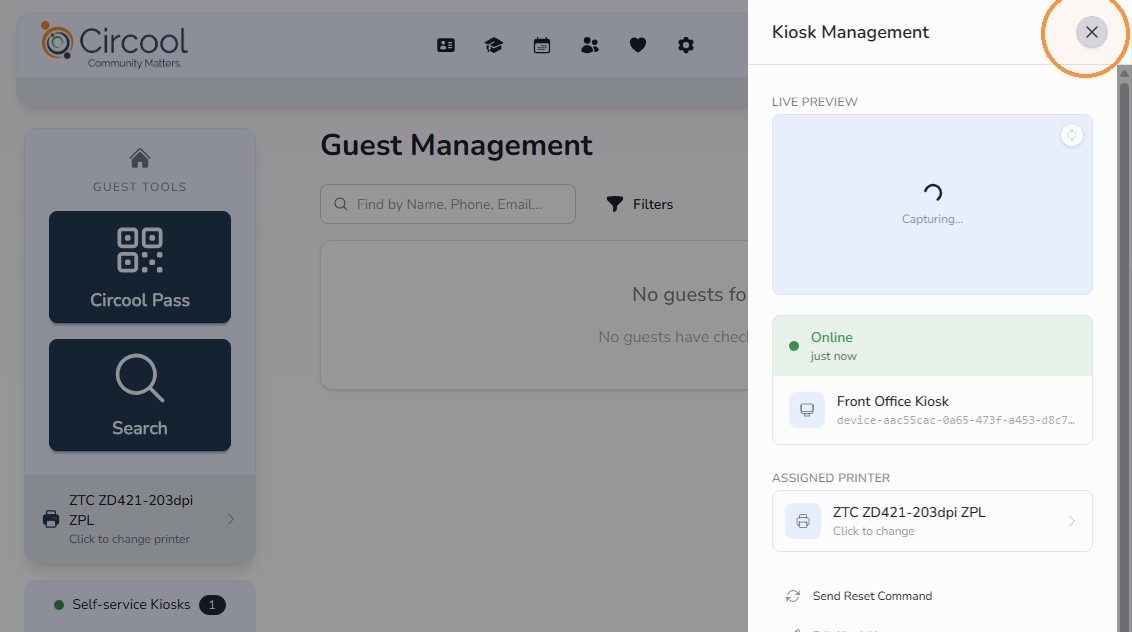Click the magnifier icon in search field
Image resolution: width=1132 pixels, height=632 pixels.
click(x=341, y=204)
